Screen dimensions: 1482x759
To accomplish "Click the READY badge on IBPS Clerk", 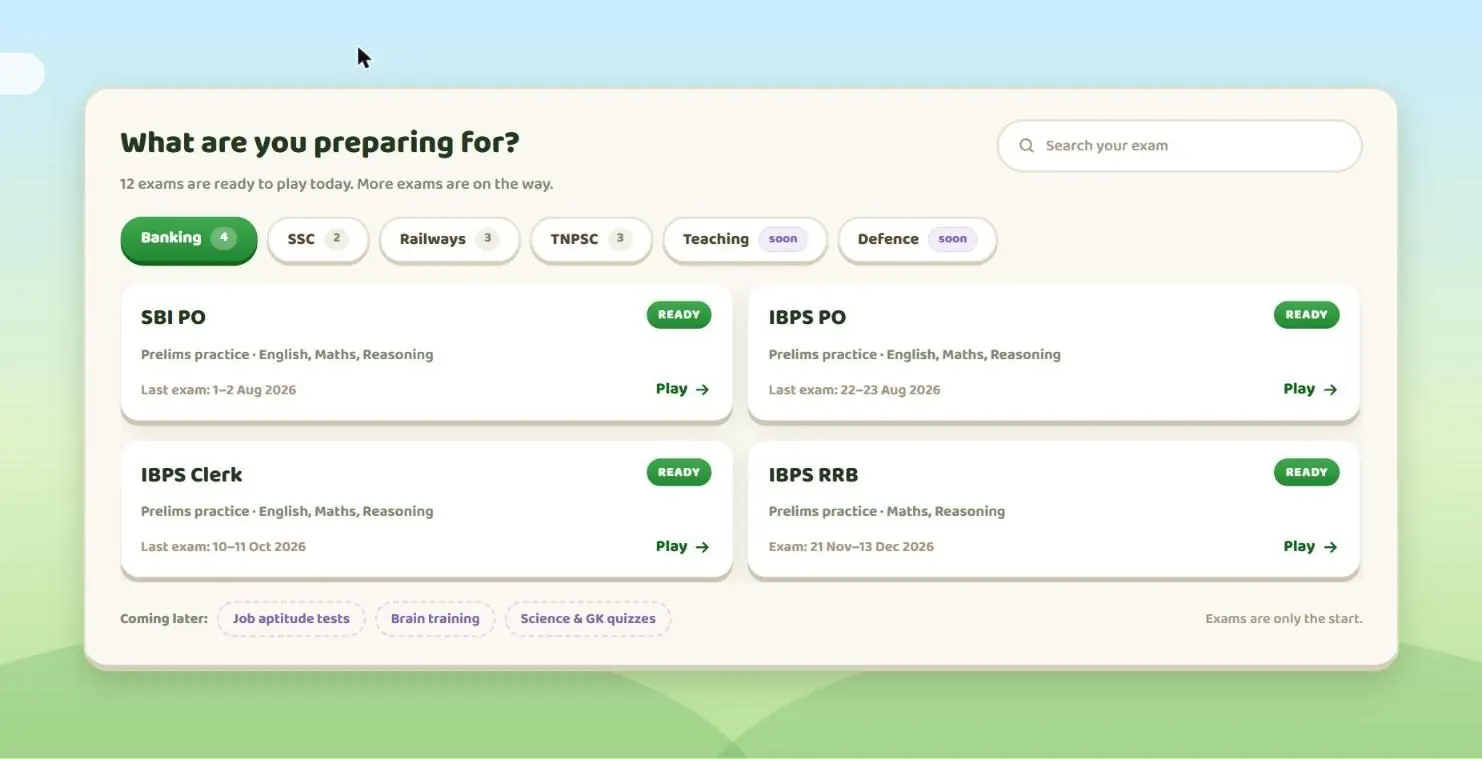I will coord(679,472).
